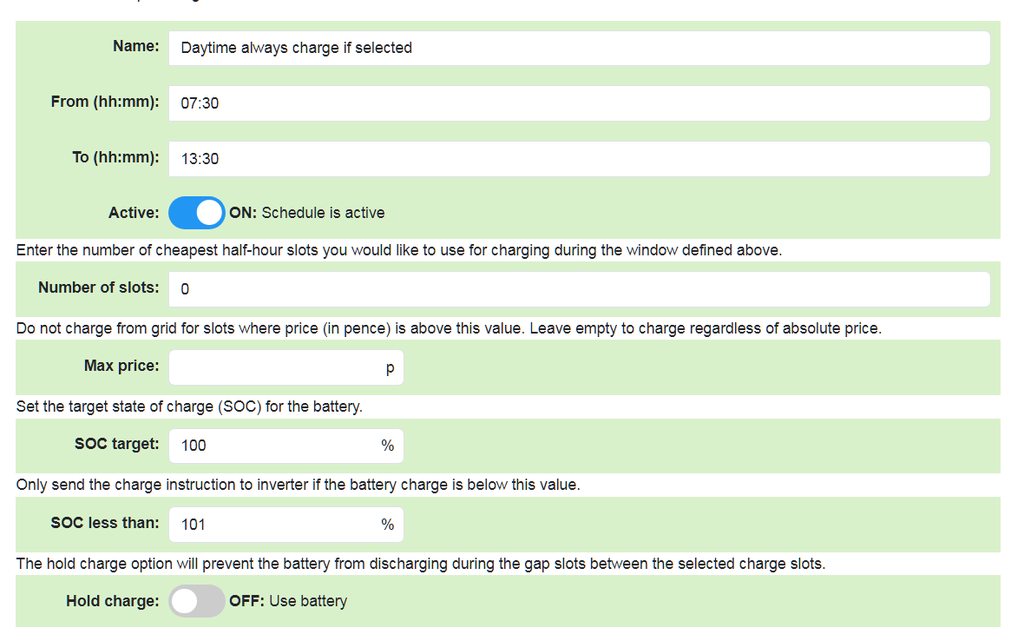Click the "Name:" field label
Screen dimensions: 1024x641
[x=136, y=46]
